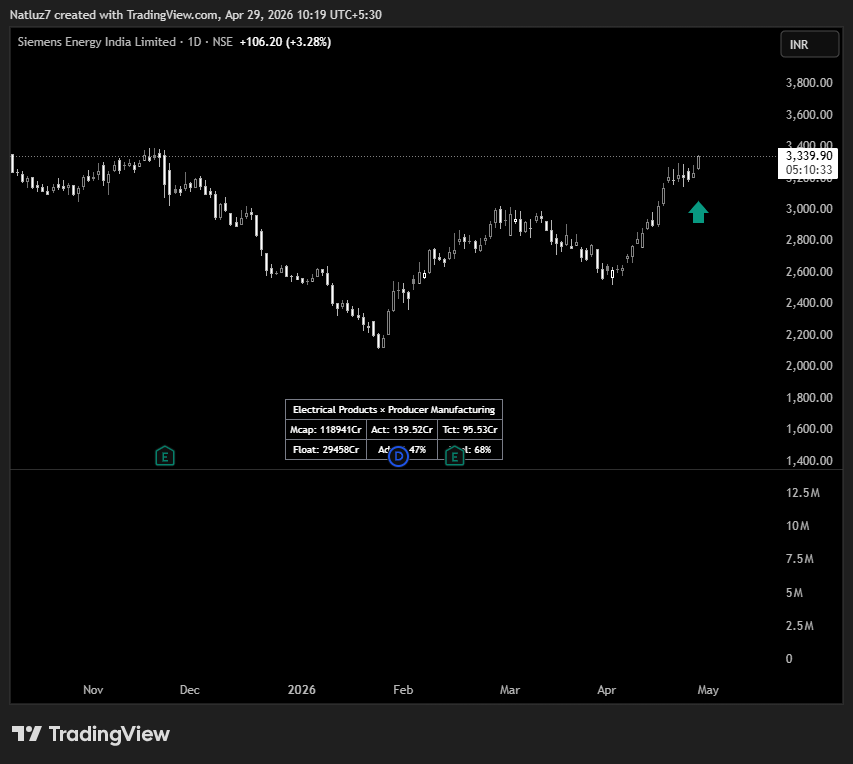
Task: Click Electrical Products × Producer Manufacturing header
Action: (x=394, y=409)
